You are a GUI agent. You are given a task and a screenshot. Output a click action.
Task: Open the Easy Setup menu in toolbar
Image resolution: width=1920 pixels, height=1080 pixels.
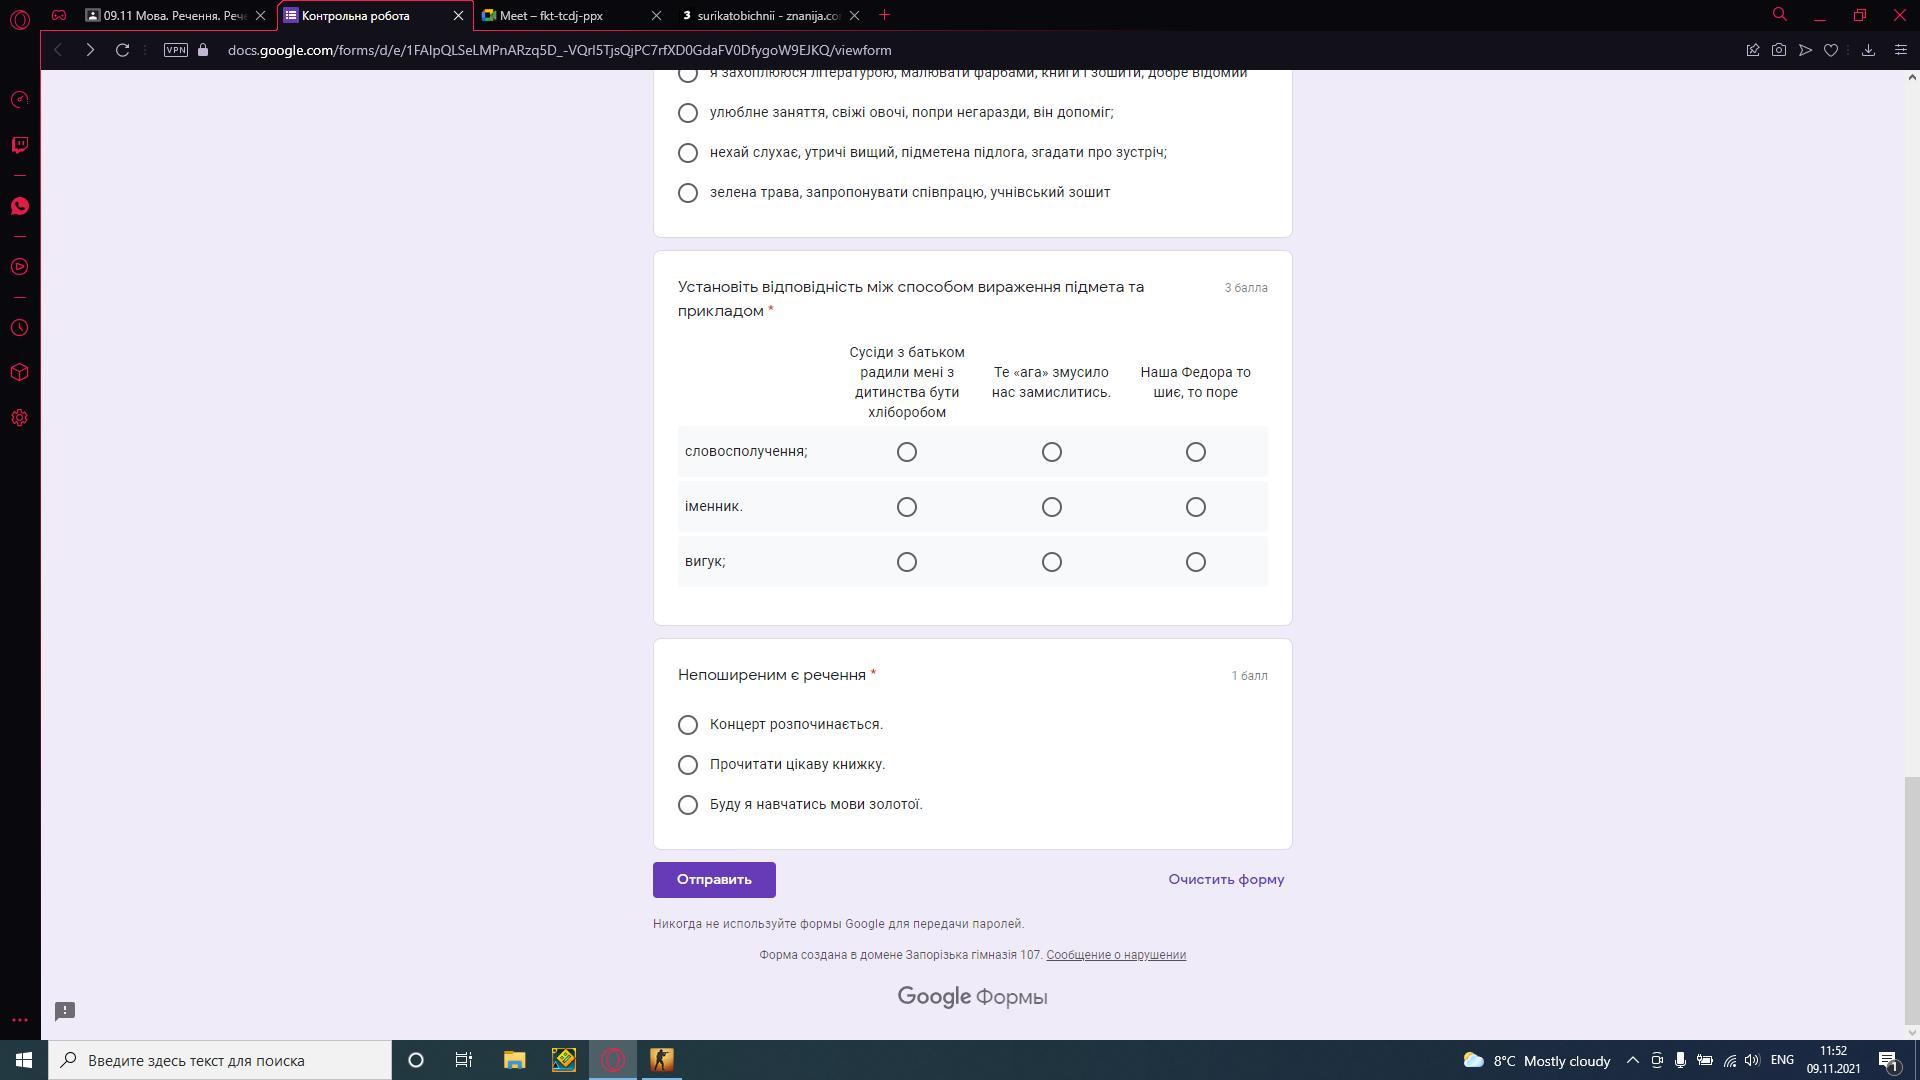(x=1900, y=50)
